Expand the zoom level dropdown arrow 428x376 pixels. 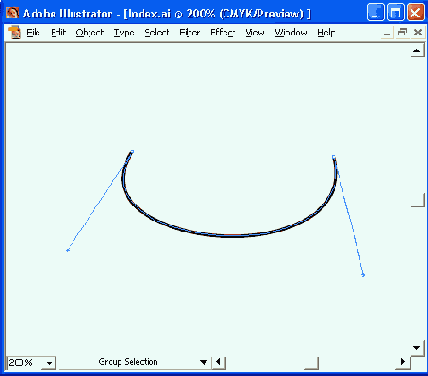click(49, 363)
